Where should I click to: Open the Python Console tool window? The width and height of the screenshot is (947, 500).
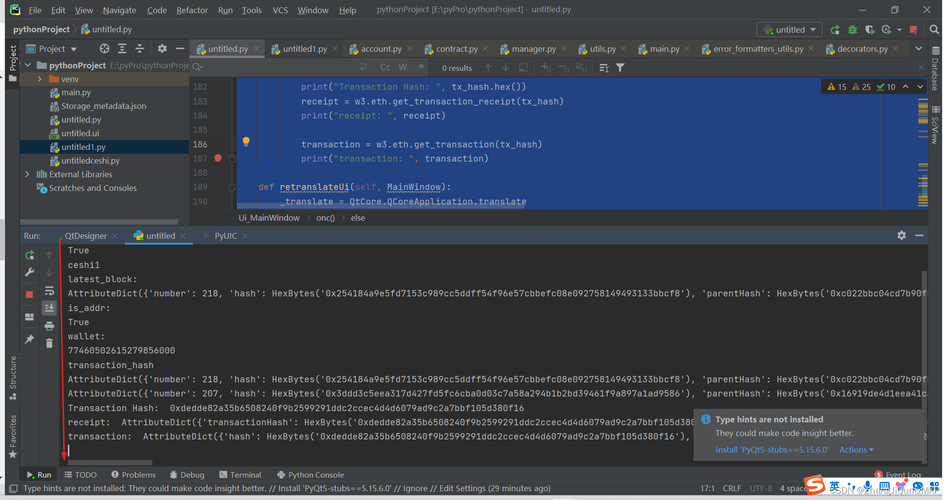310,475
